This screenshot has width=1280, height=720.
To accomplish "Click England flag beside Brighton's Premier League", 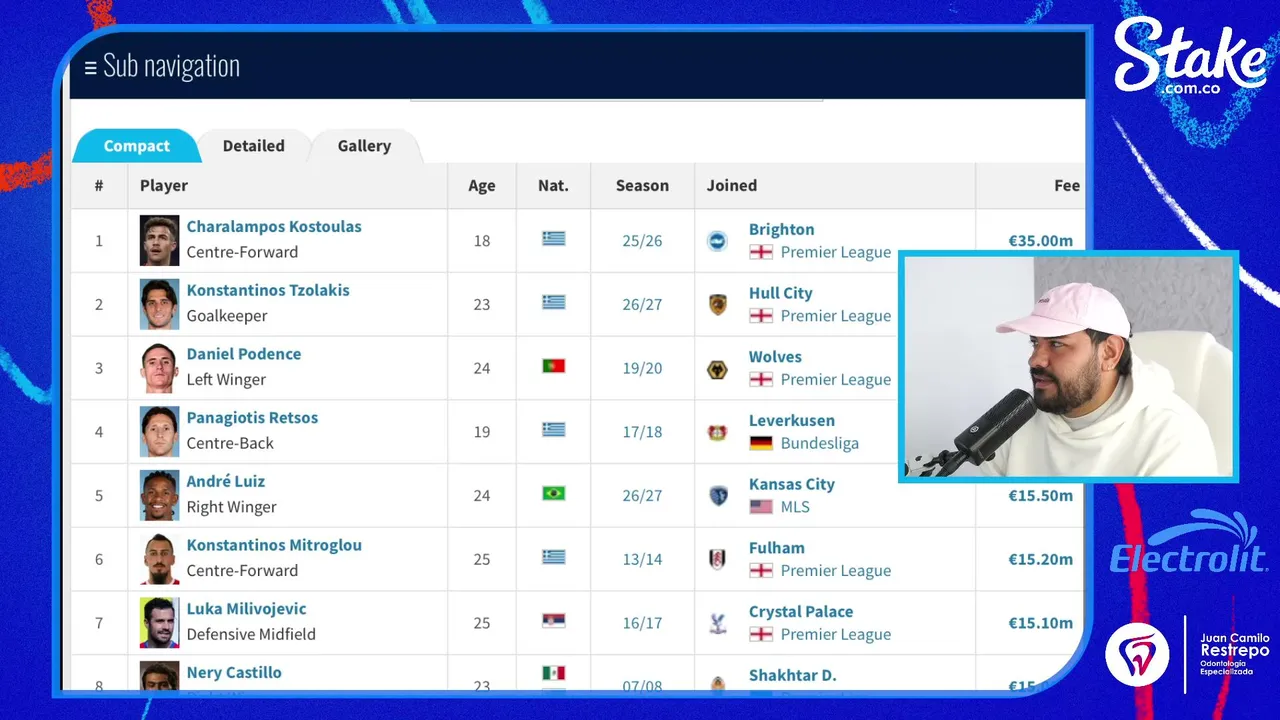I will pos(761,252).
